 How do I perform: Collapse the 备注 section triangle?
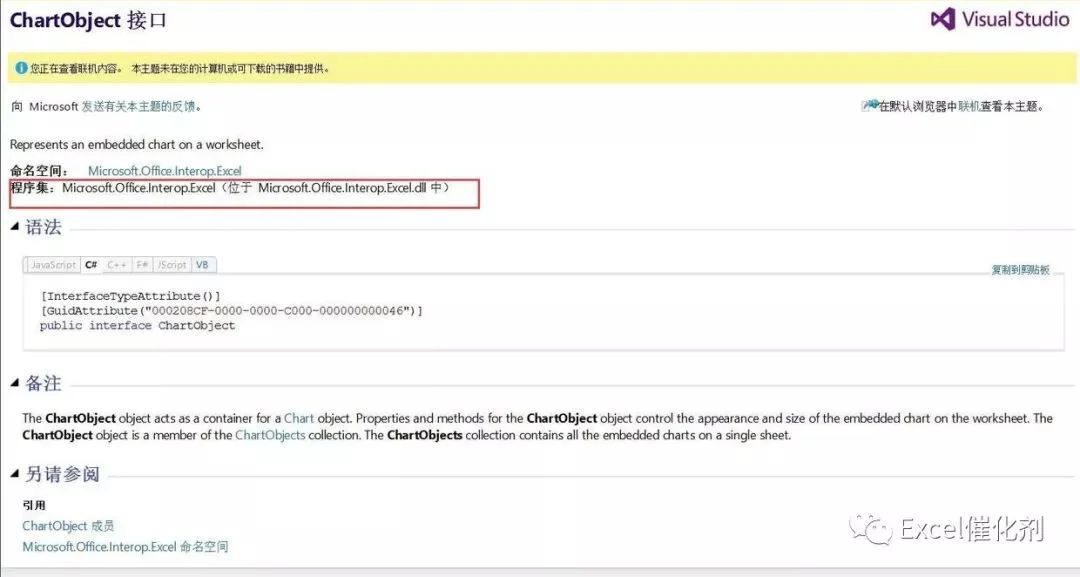14,383
